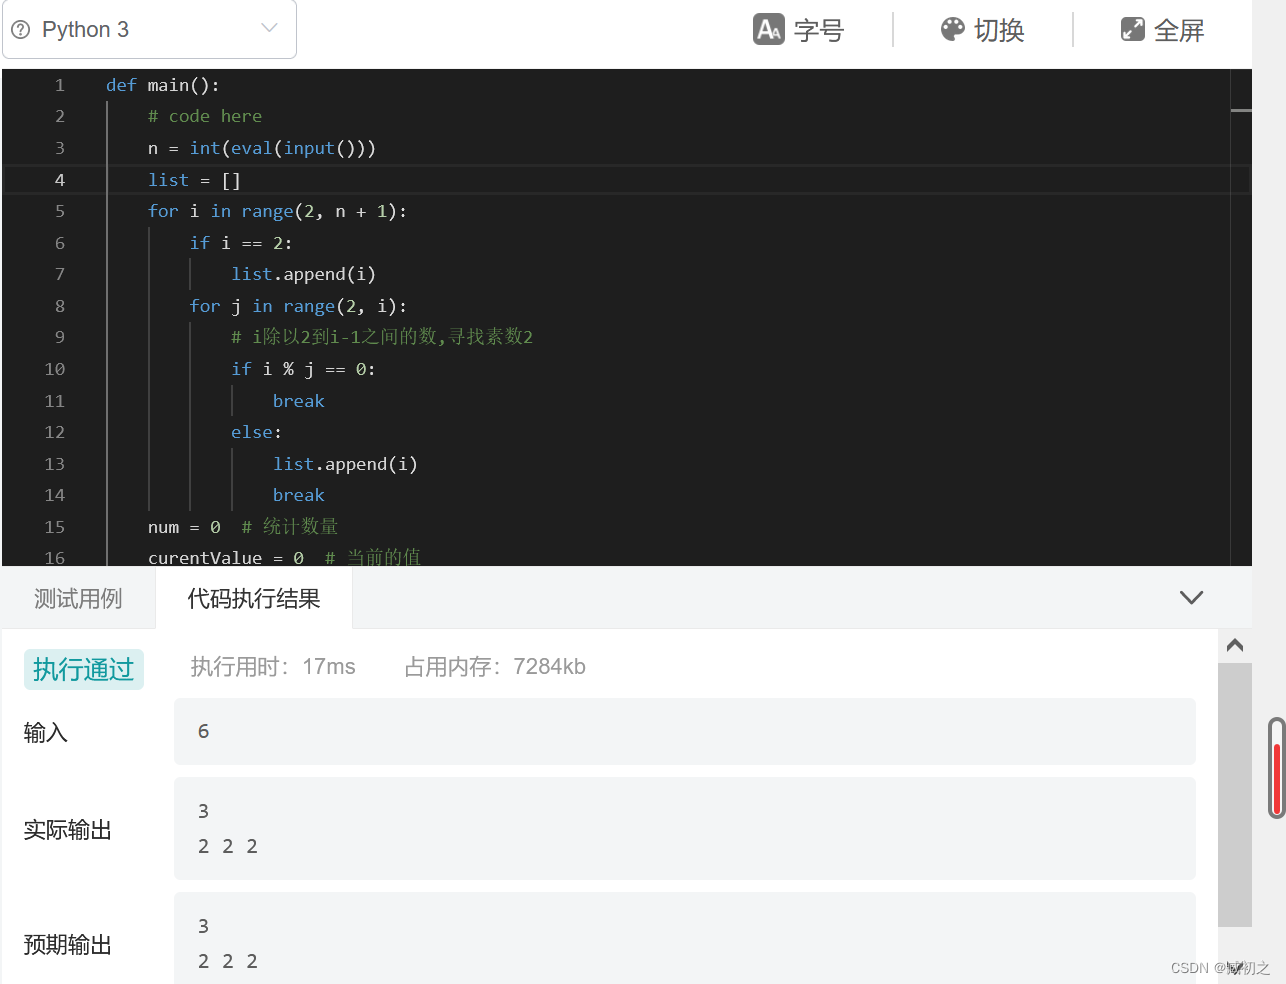Click the palette theme switch icon
Image resolution: width=1286 pixels, height=984 pixels.
pyautogui.click(x=953, y=29)
